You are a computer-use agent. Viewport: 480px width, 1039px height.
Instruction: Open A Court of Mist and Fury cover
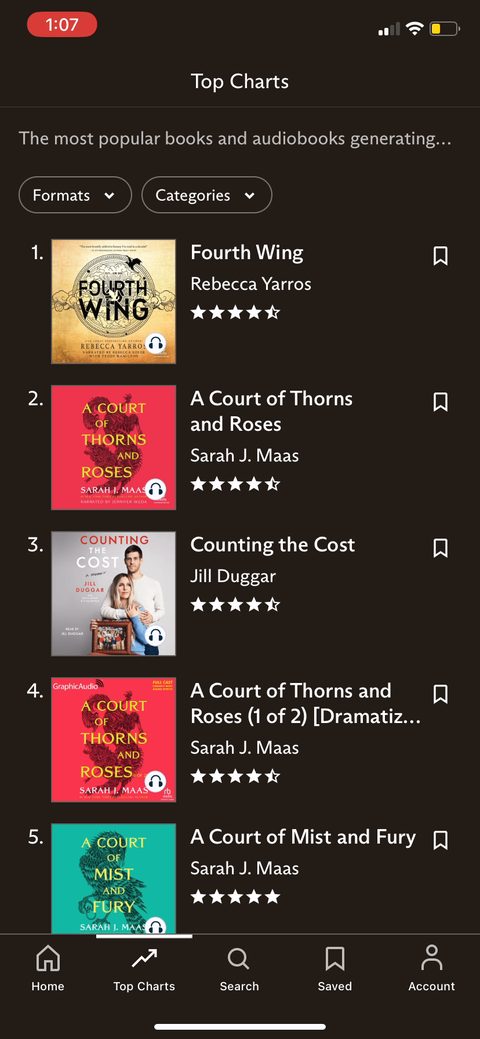click(113, 879)
